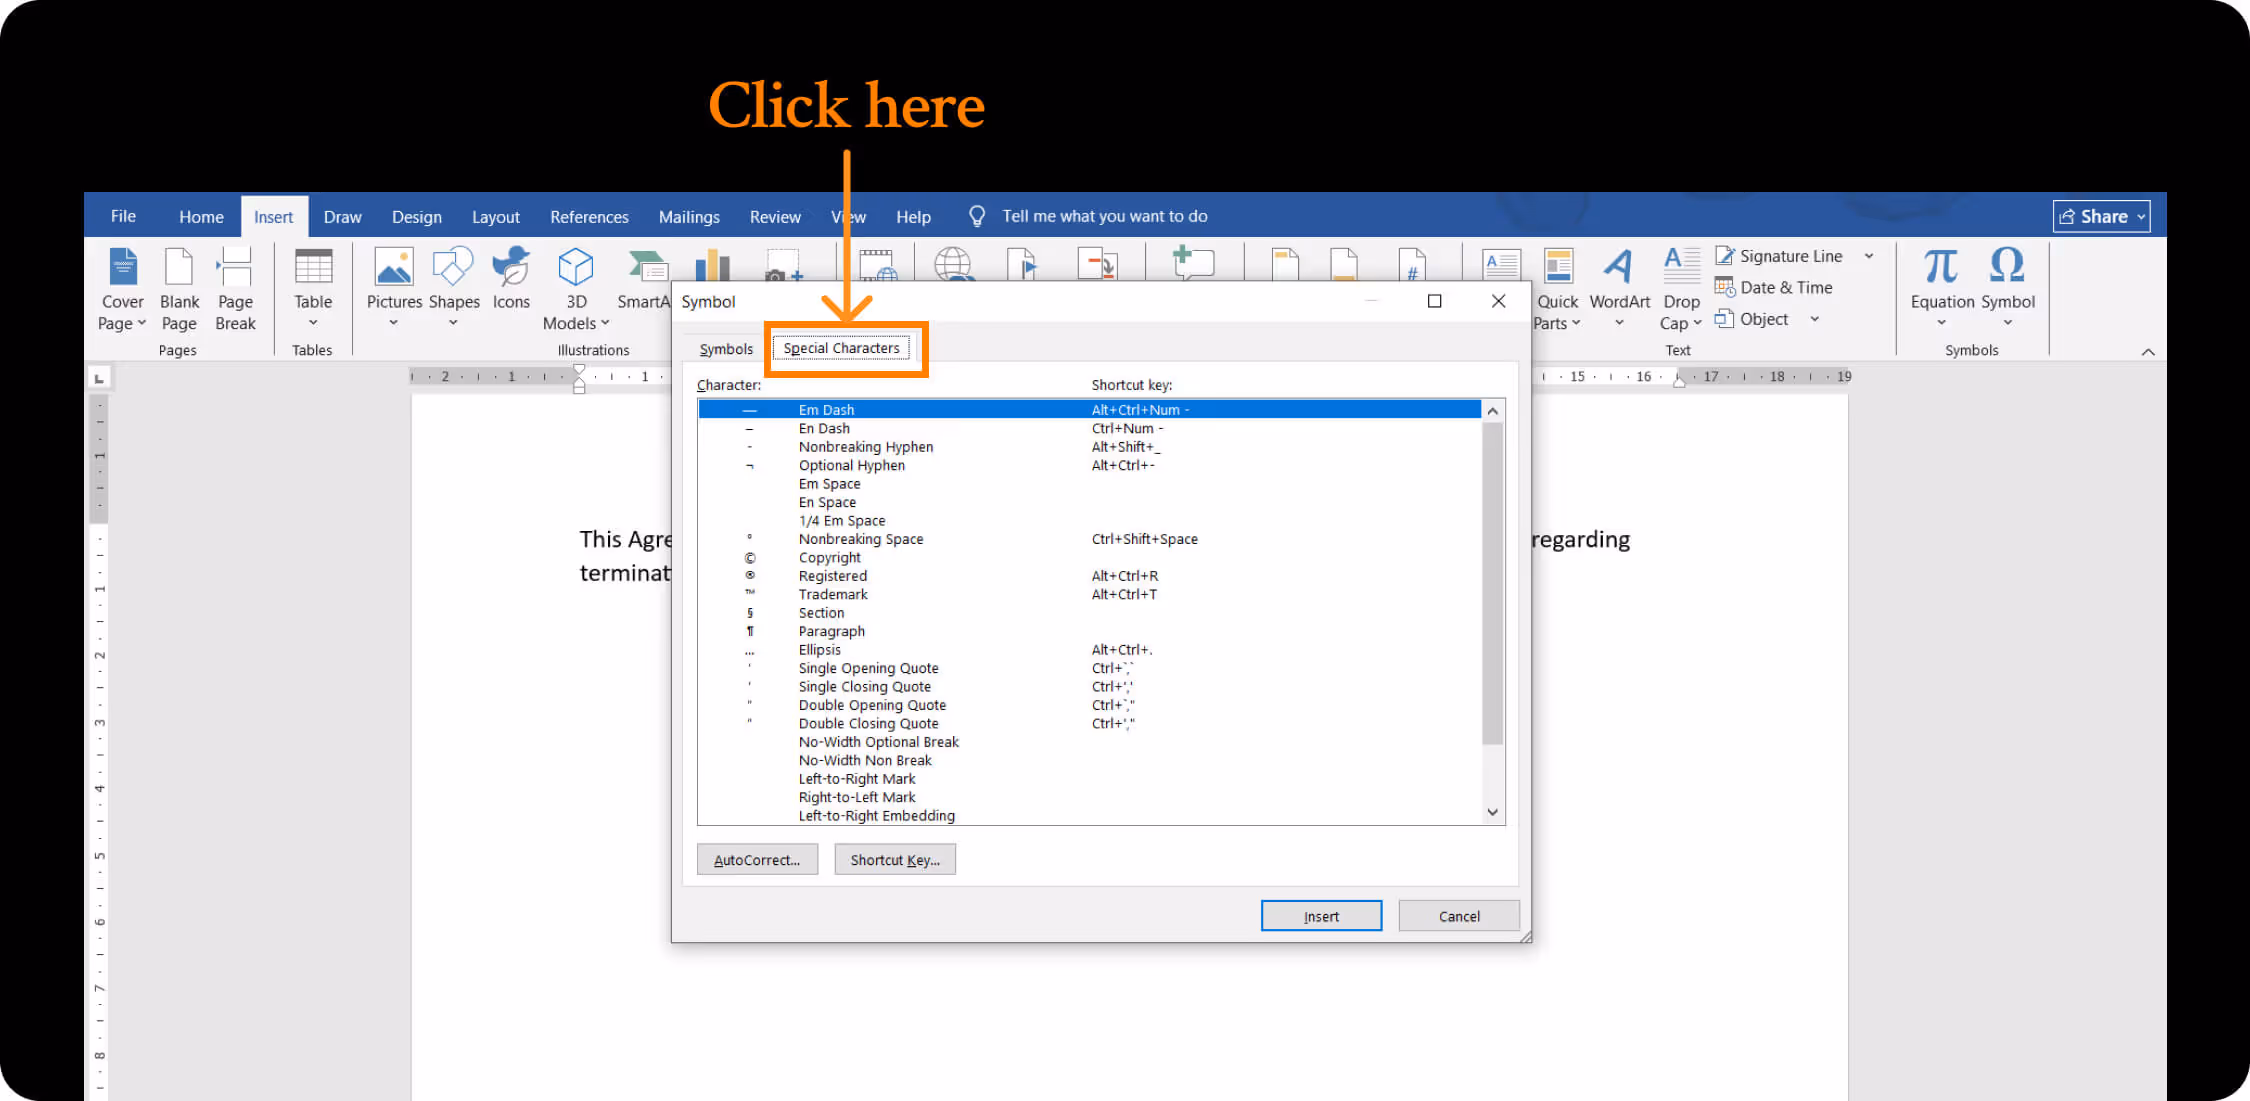
Task: Click the Cover Page icon
Action: (x=123, y=268)
